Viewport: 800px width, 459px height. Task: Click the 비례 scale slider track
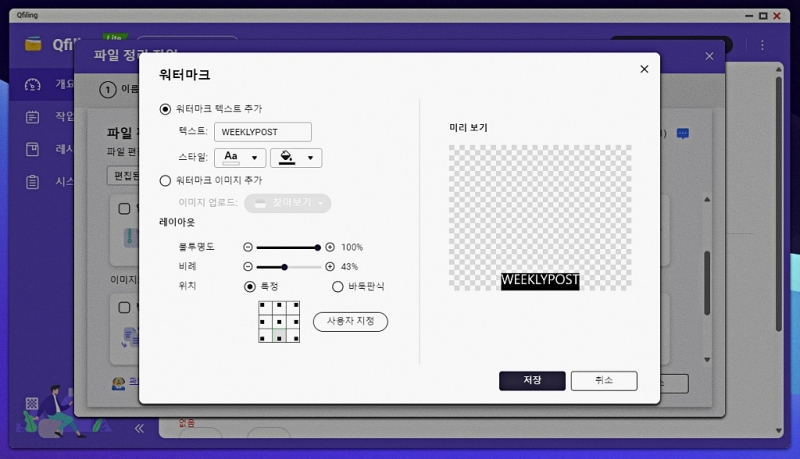(x=300, y=267)
